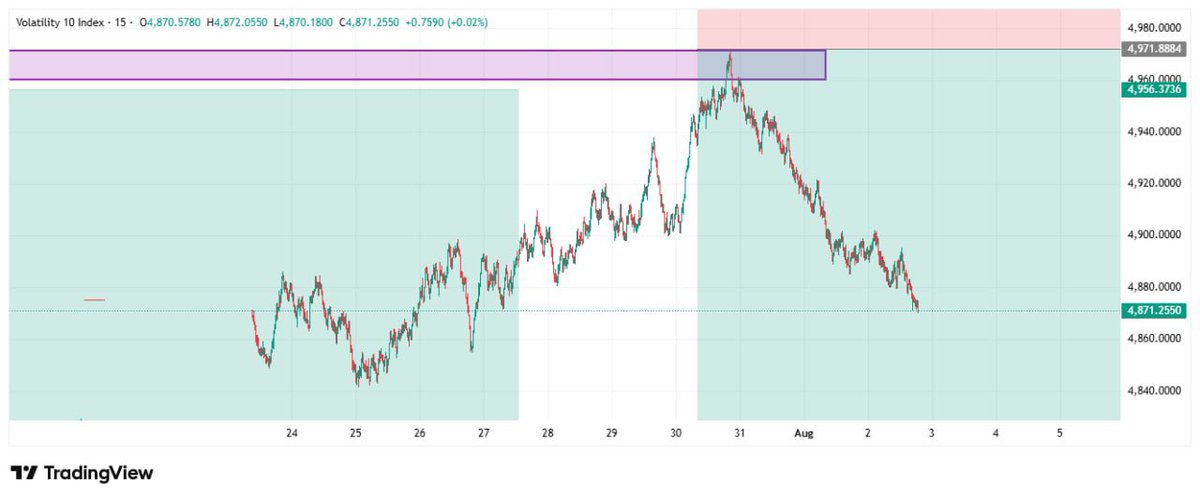The width and height of the screenshot is (1200, 500).
Task: Click the Aug month label on time axis
Action: pos(803,433)
